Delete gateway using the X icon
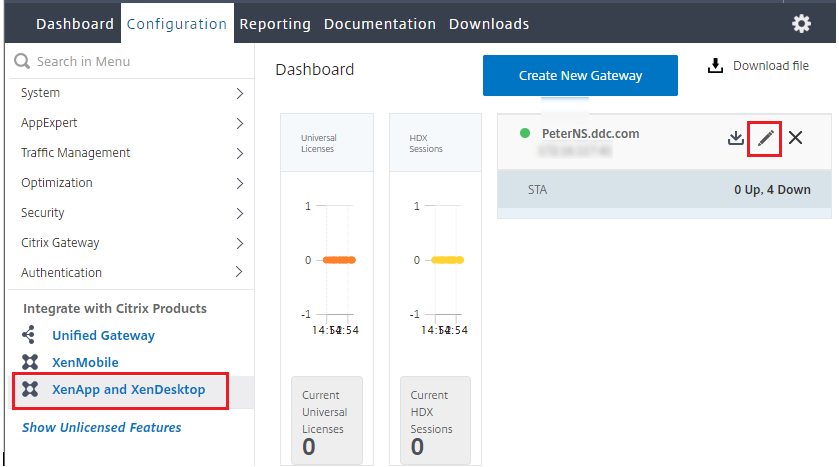 click(796, 138)
